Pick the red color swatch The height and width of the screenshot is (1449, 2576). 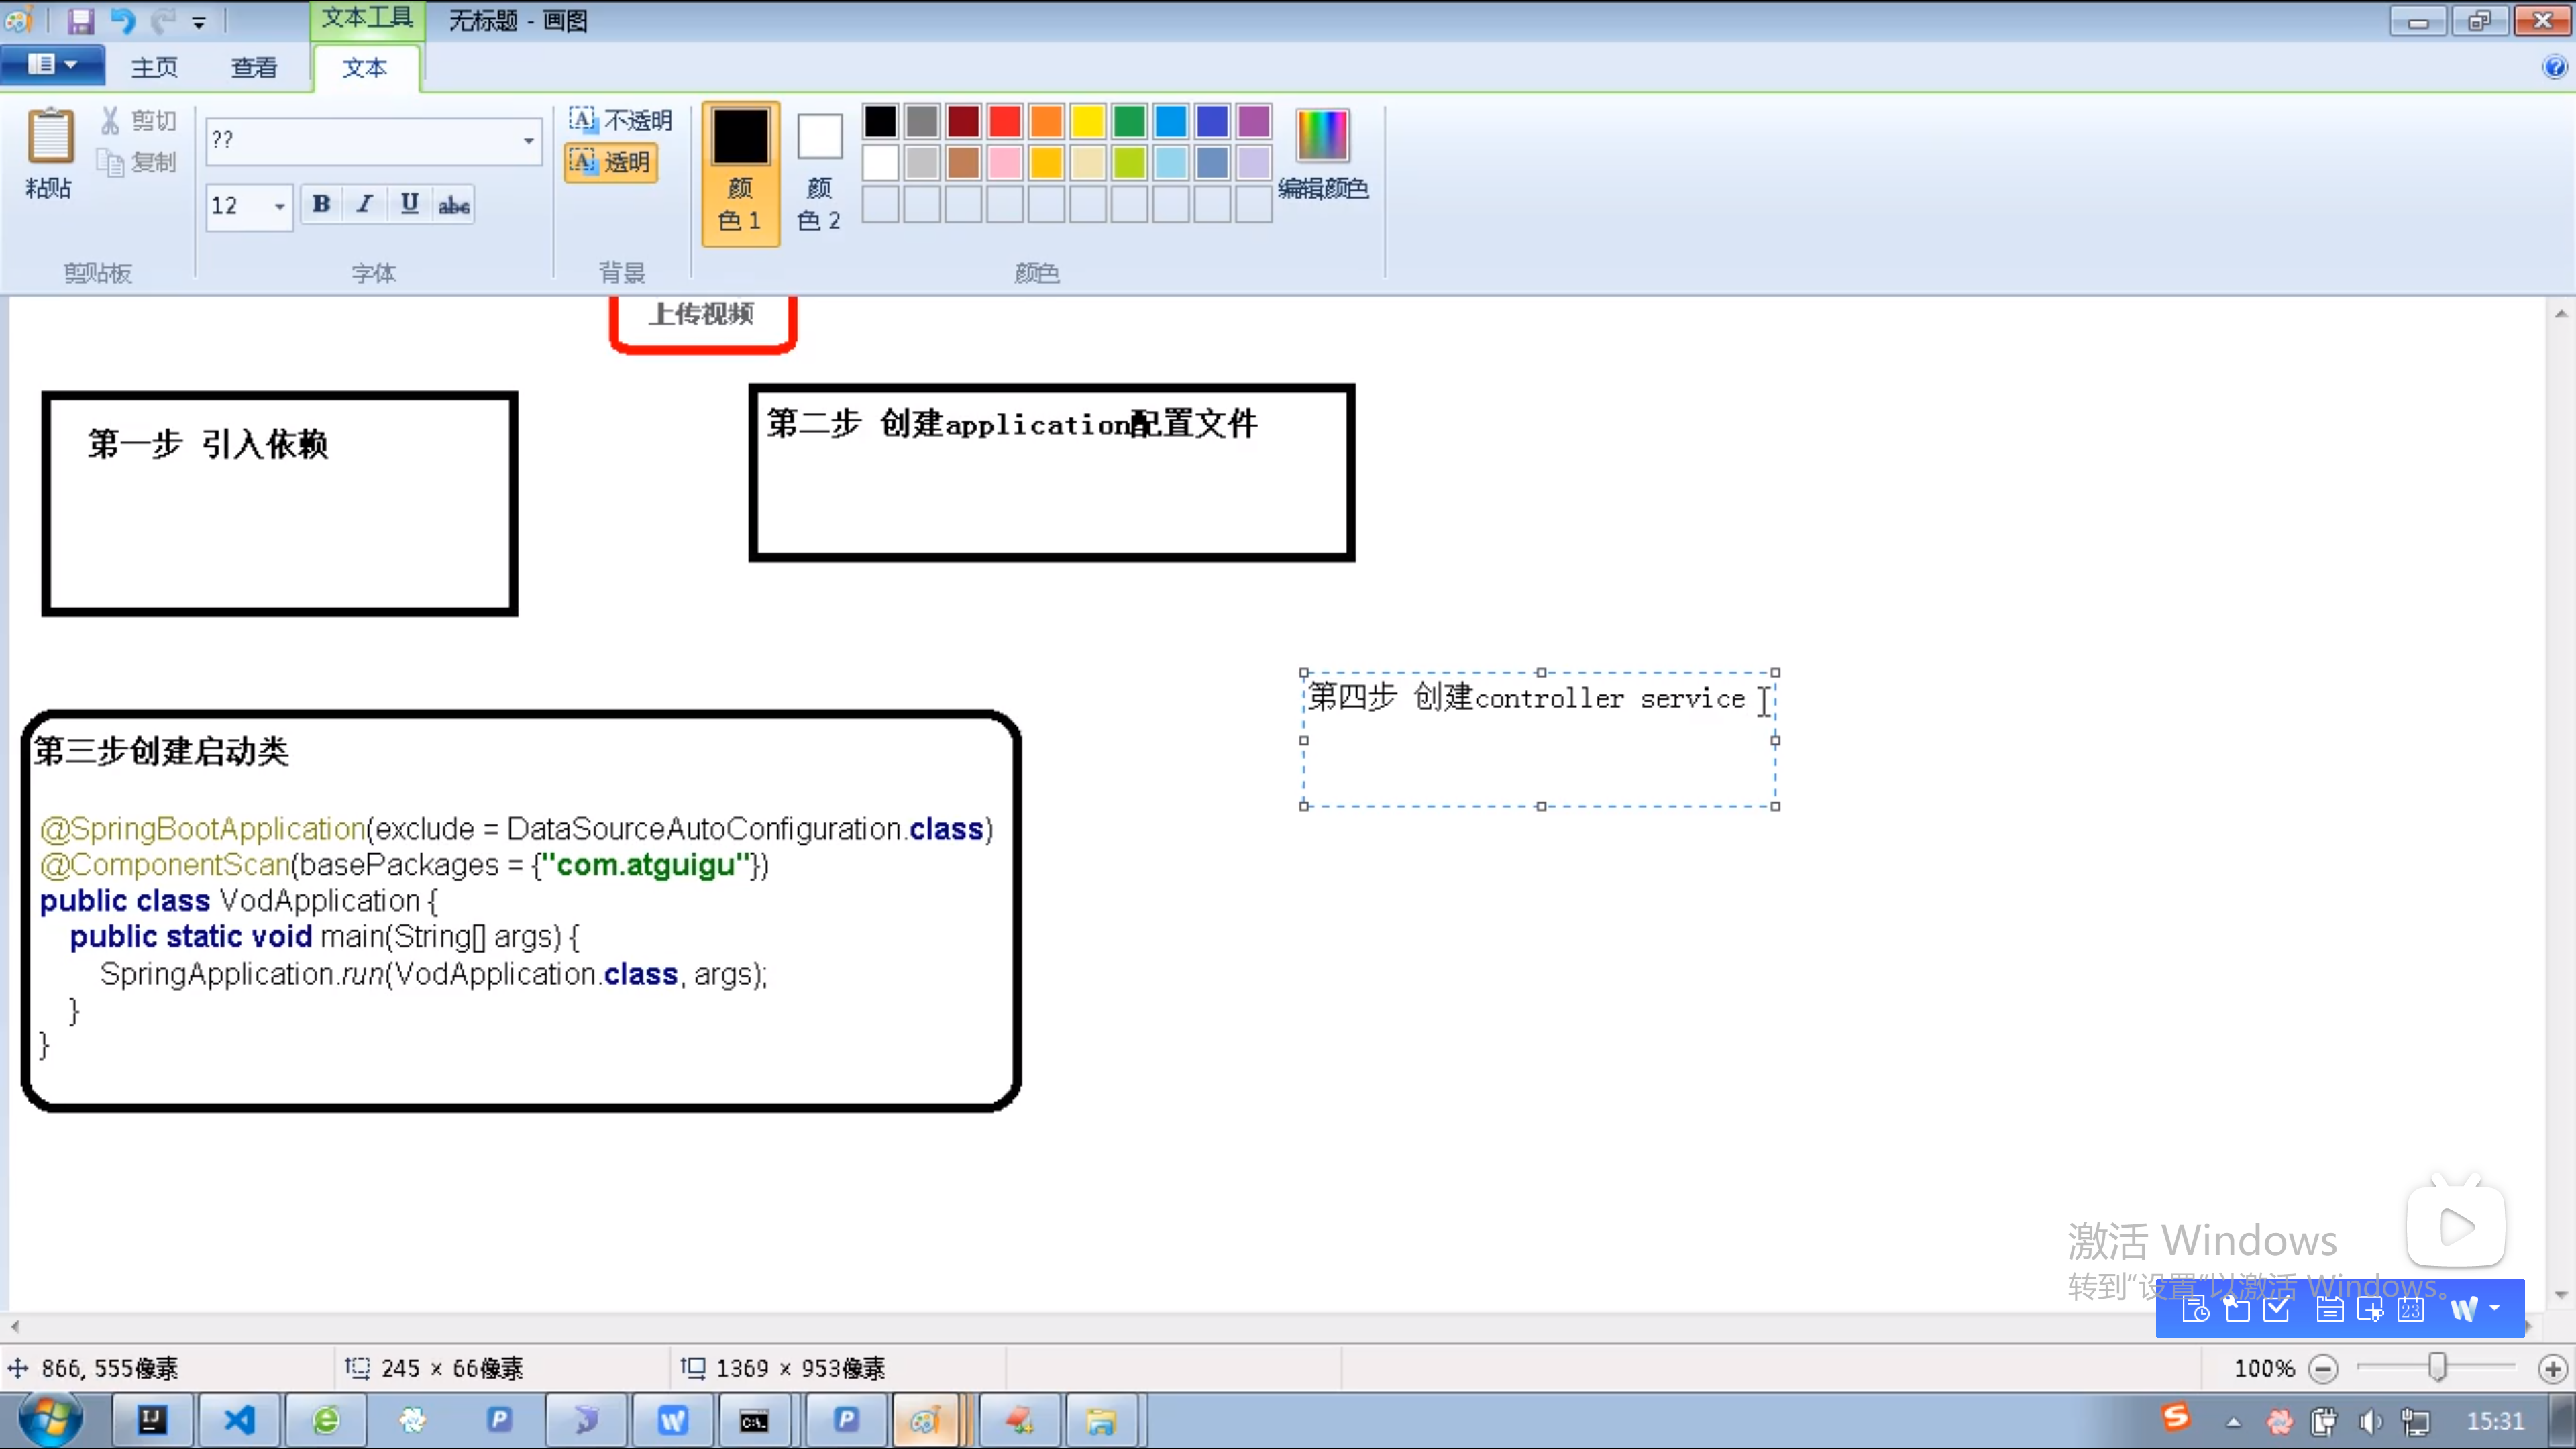(1004, 121)
